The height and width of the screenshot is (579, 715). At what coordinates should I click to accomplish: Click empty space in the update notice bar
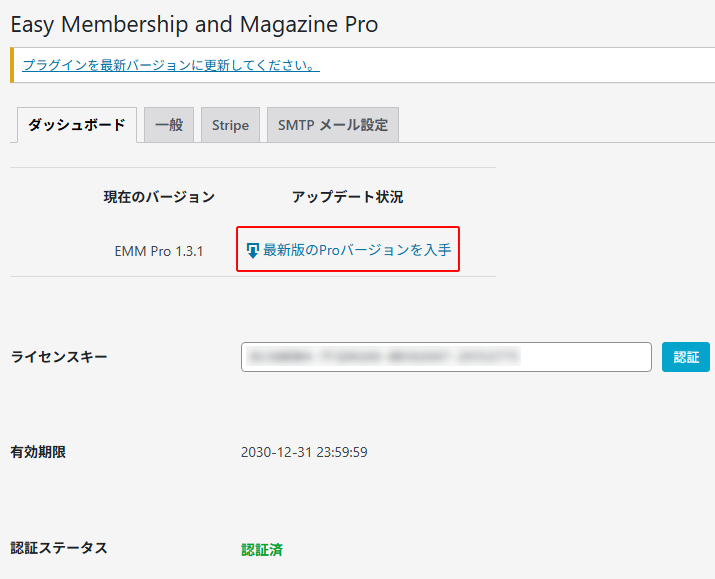[520, 65]
